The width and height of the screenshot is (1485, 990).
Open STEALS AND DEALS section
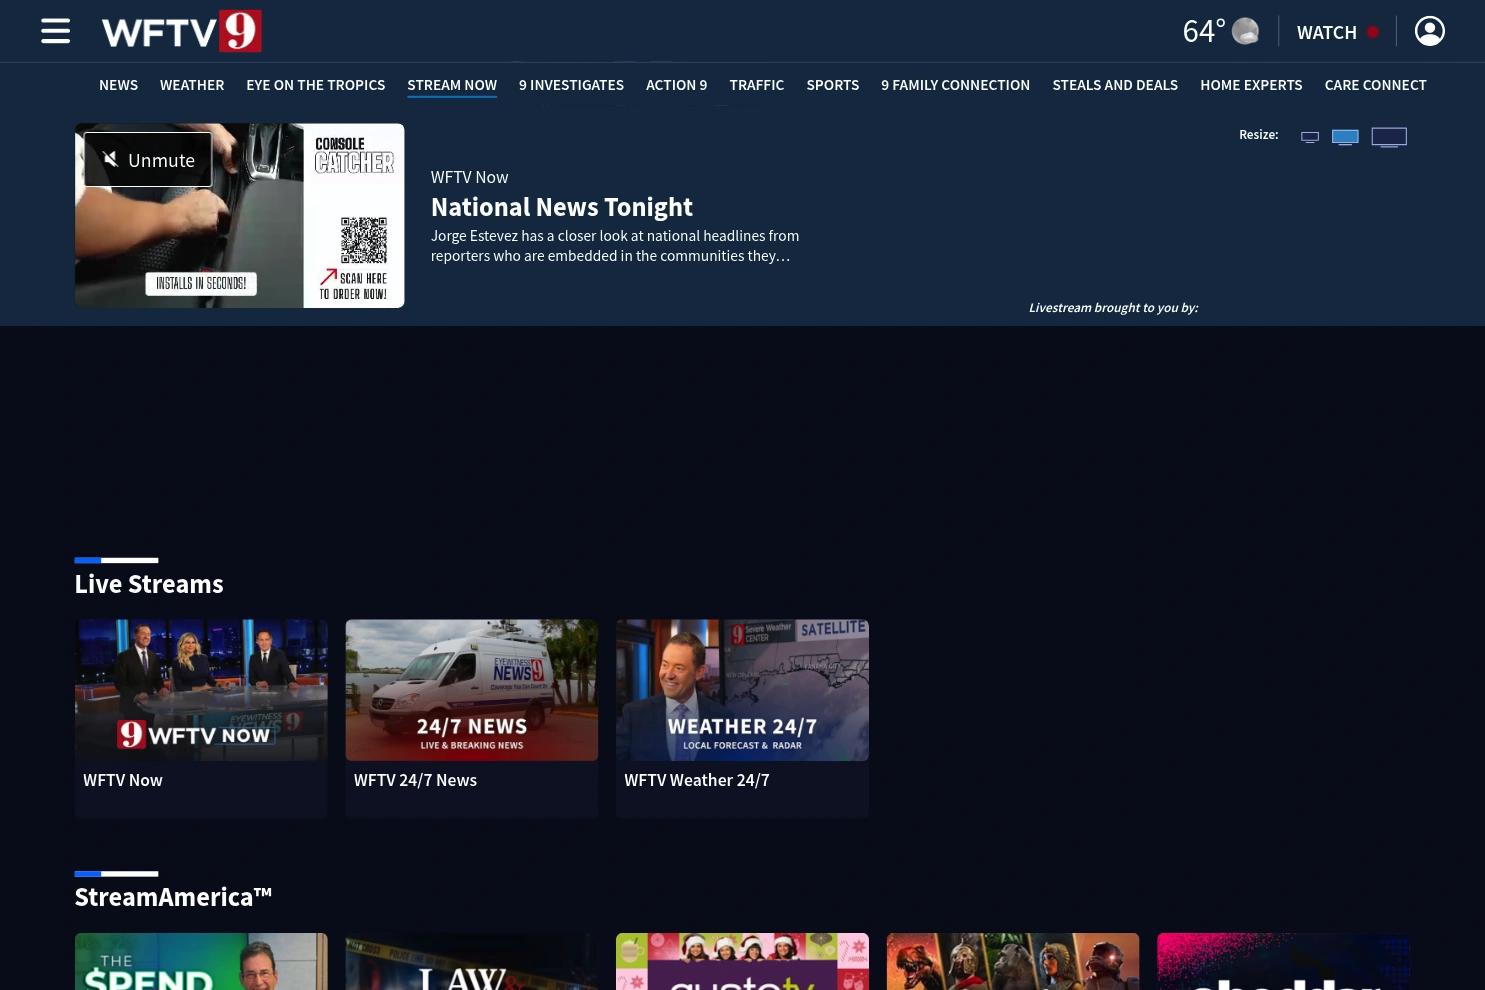tap(1115, 85)
